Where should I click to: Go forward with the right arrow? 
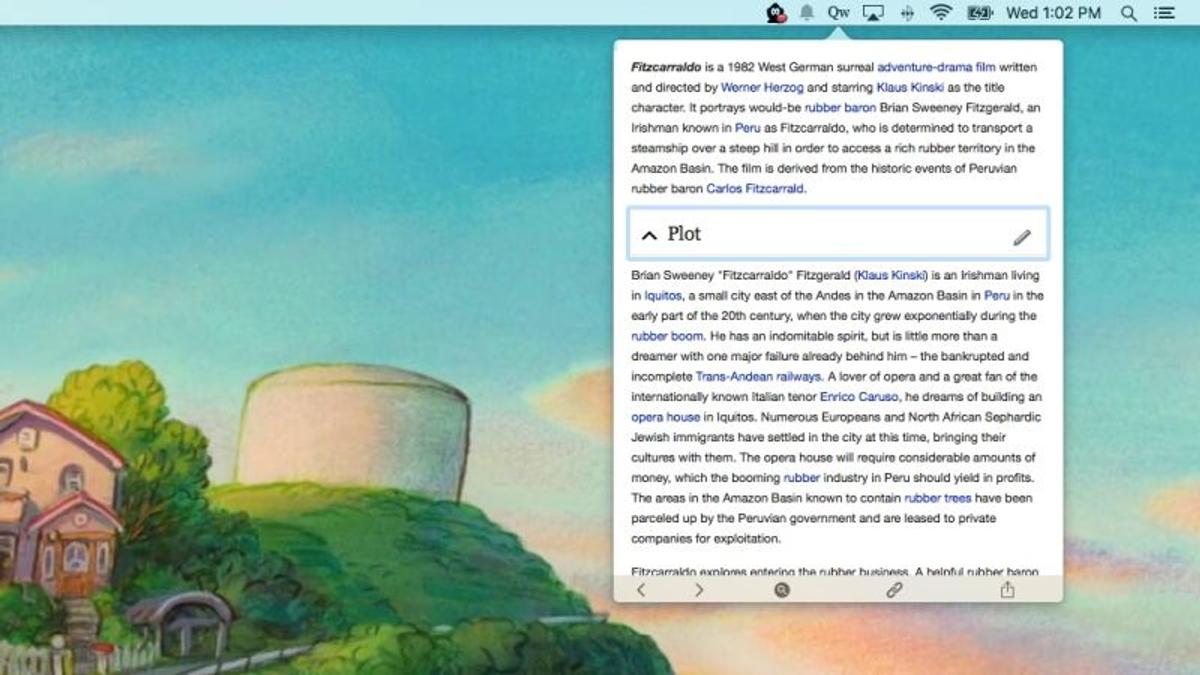(699, 590)
